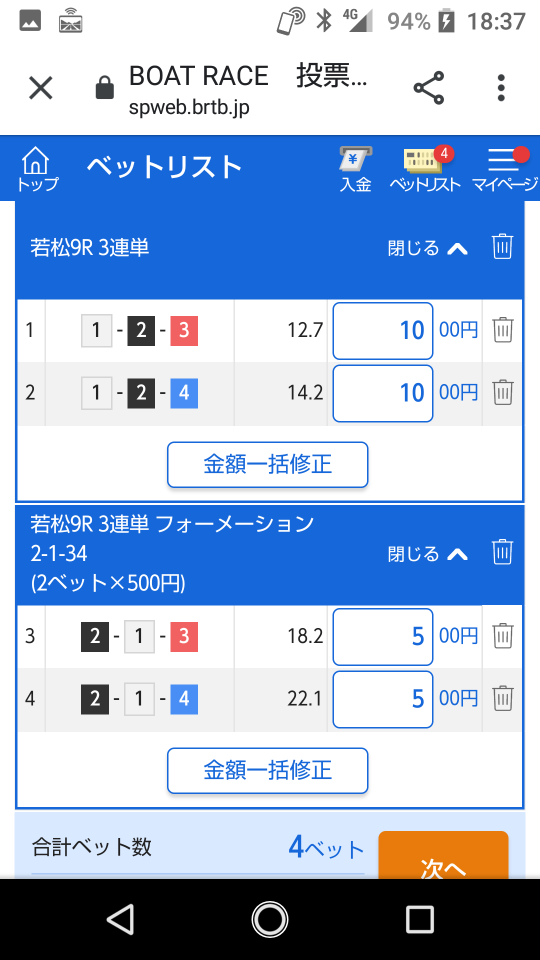The height and width of the screenshot is (960, 540).
Task: Delete bet row 2-1-4 with trash icon
Action: coord(503,698)
